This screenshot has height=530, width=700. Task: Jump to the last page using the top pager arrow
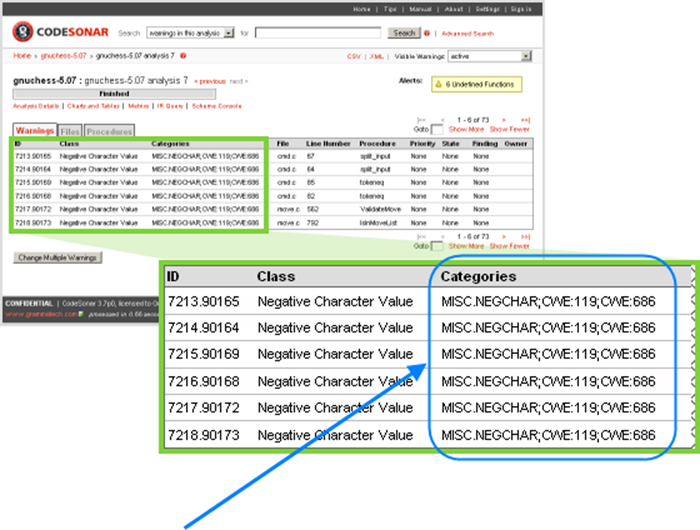tap(525, 120)
